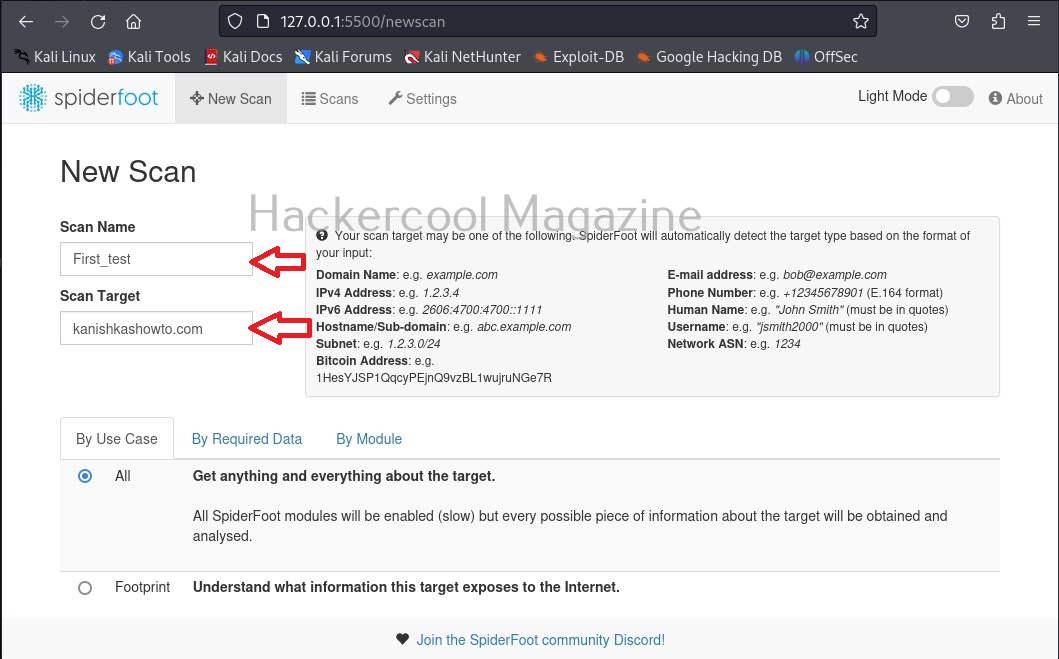Viewport: 1059px width, 659px height.
Task: Click the "Network ASN" example text
Action: (x=787, y=344)
